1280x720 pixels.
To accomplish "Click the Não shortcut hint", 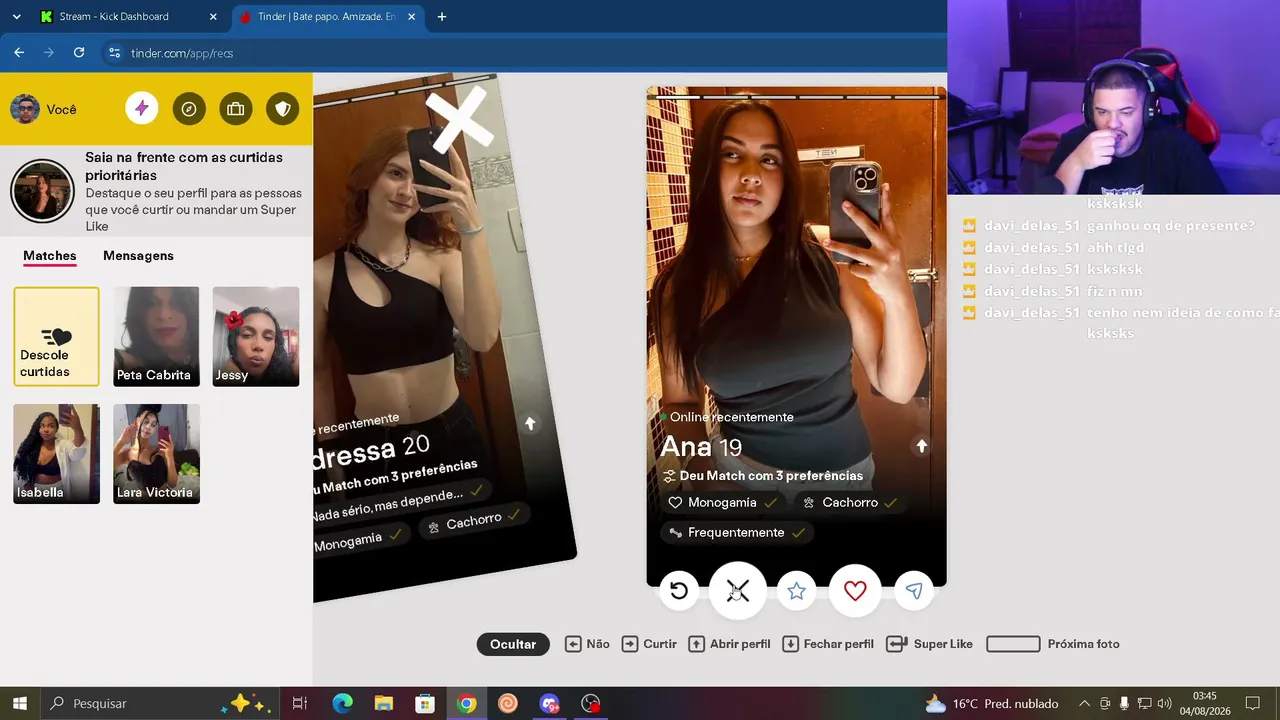I will (587, 644).
